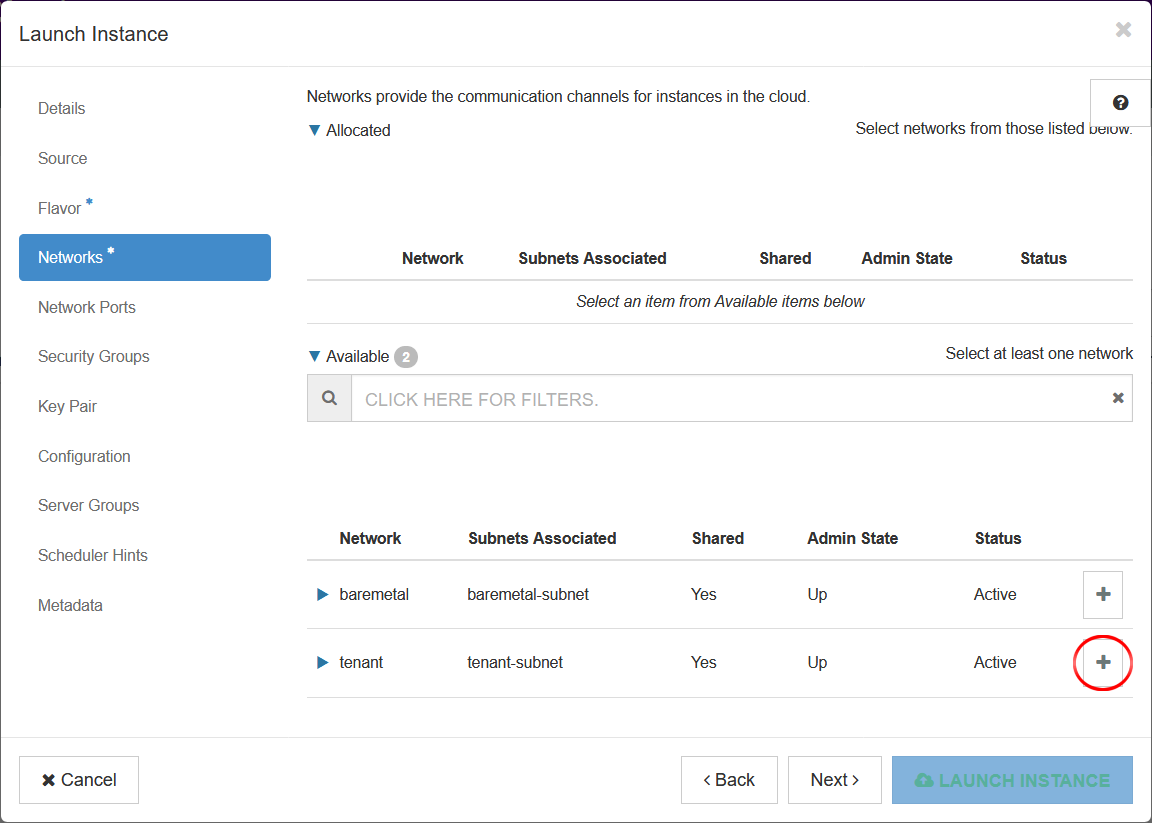Add the baremetal network with plus button
Screen dimensions: 1152x823
coord(1103,595)
